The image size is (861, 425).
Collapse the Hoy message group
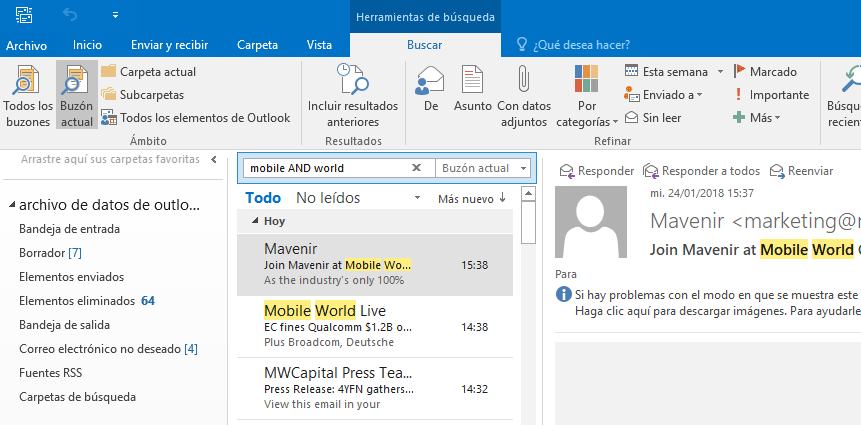255,221
